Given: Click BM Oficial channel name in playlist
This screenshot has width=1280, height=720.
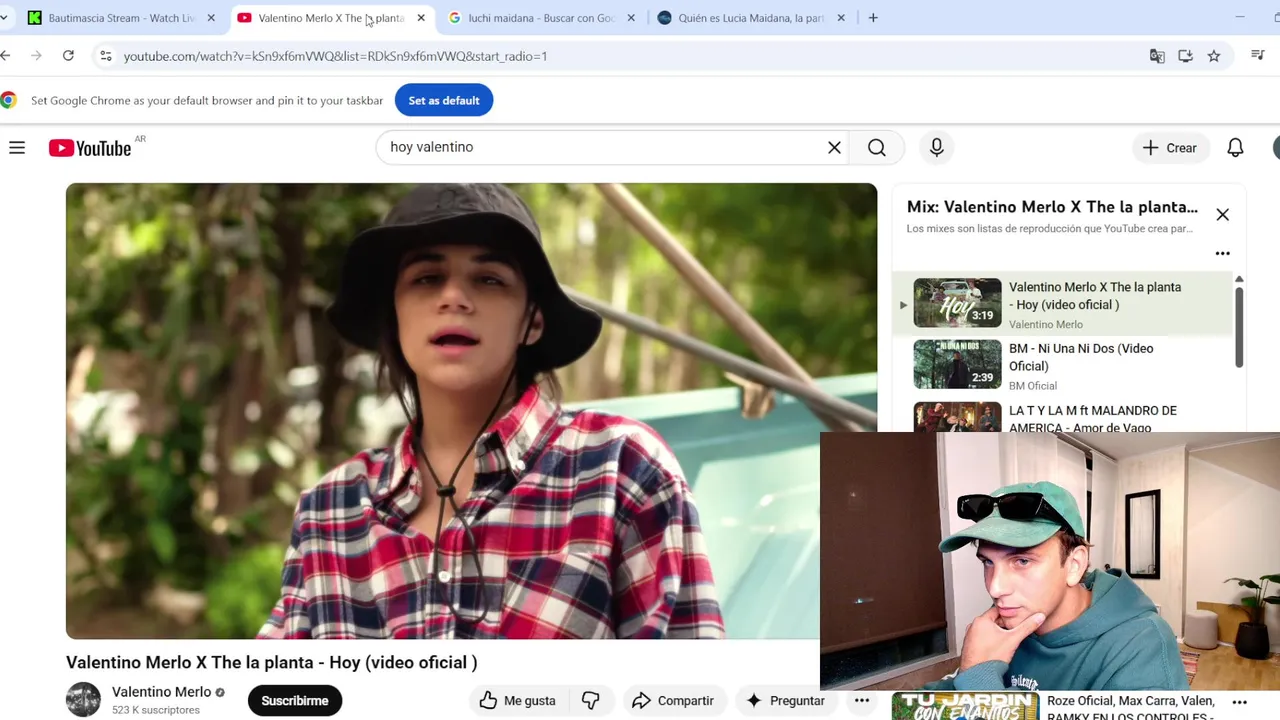Looking at the screenshot, I should point(1033,386).
